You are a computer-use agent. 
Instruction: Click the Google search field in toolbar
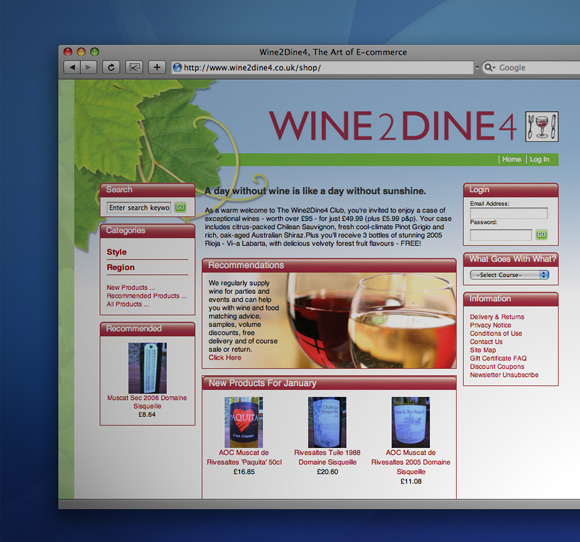coord(531,67)
